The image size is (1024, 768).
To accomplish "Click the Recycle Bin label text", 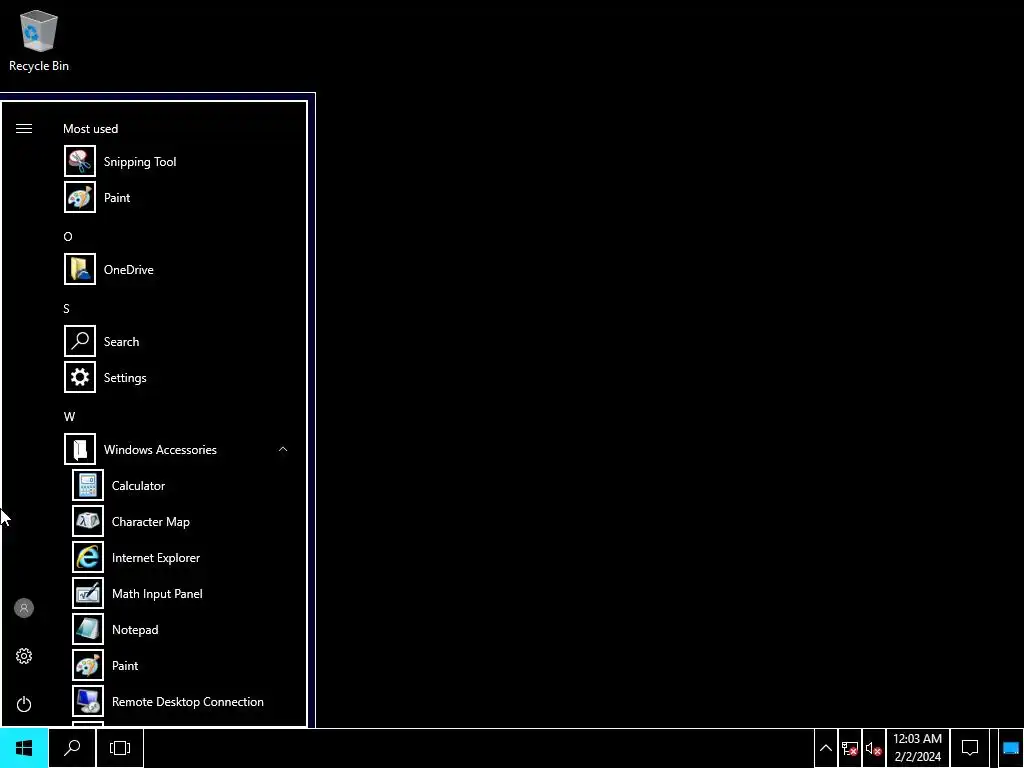I will point(39,65).
